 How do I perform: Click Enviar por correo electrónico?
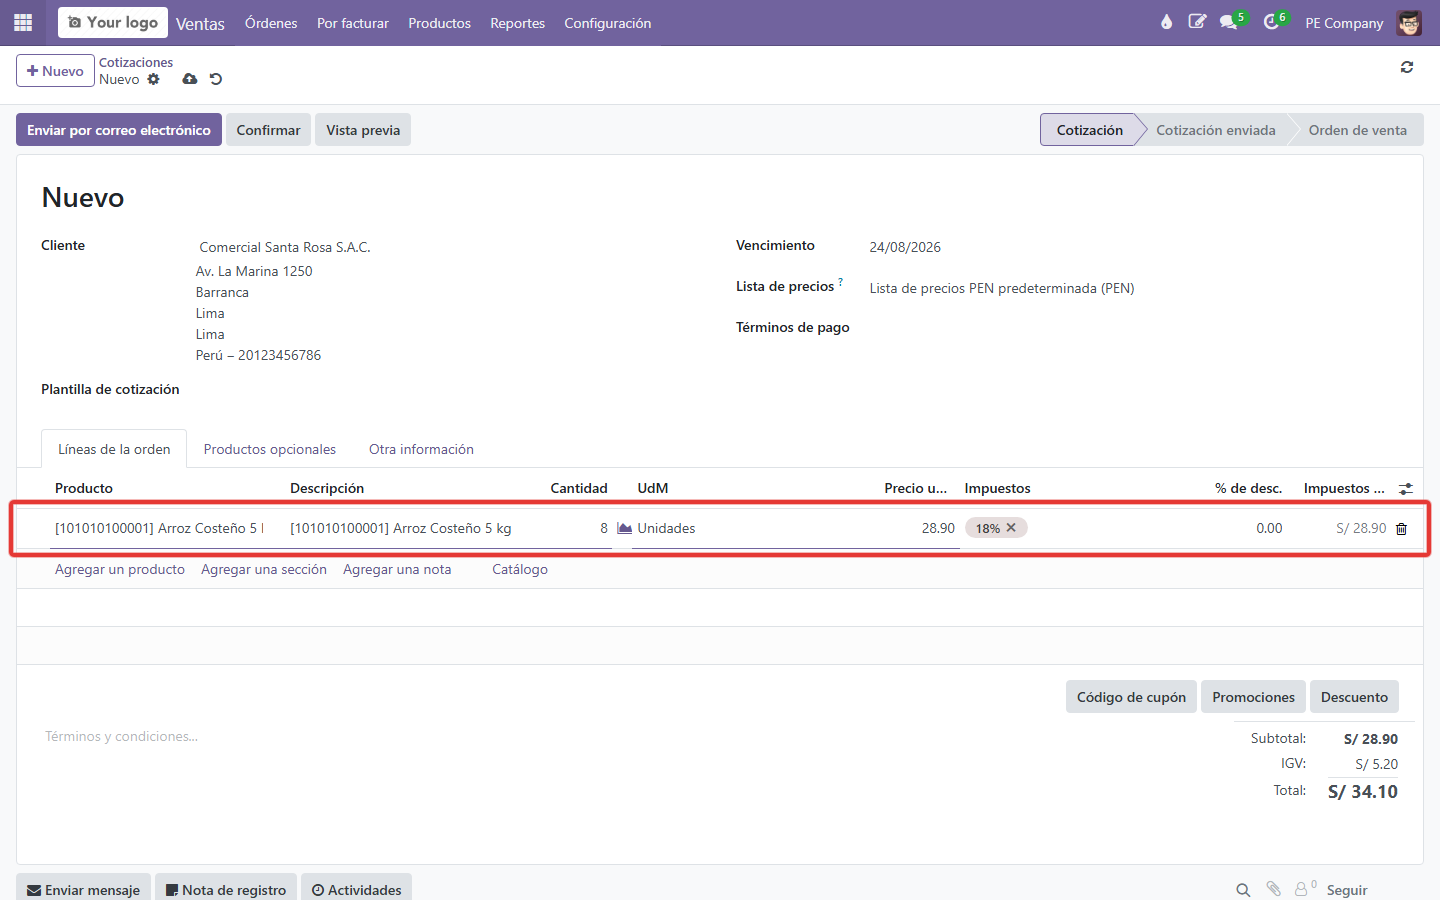coord(119,130)
